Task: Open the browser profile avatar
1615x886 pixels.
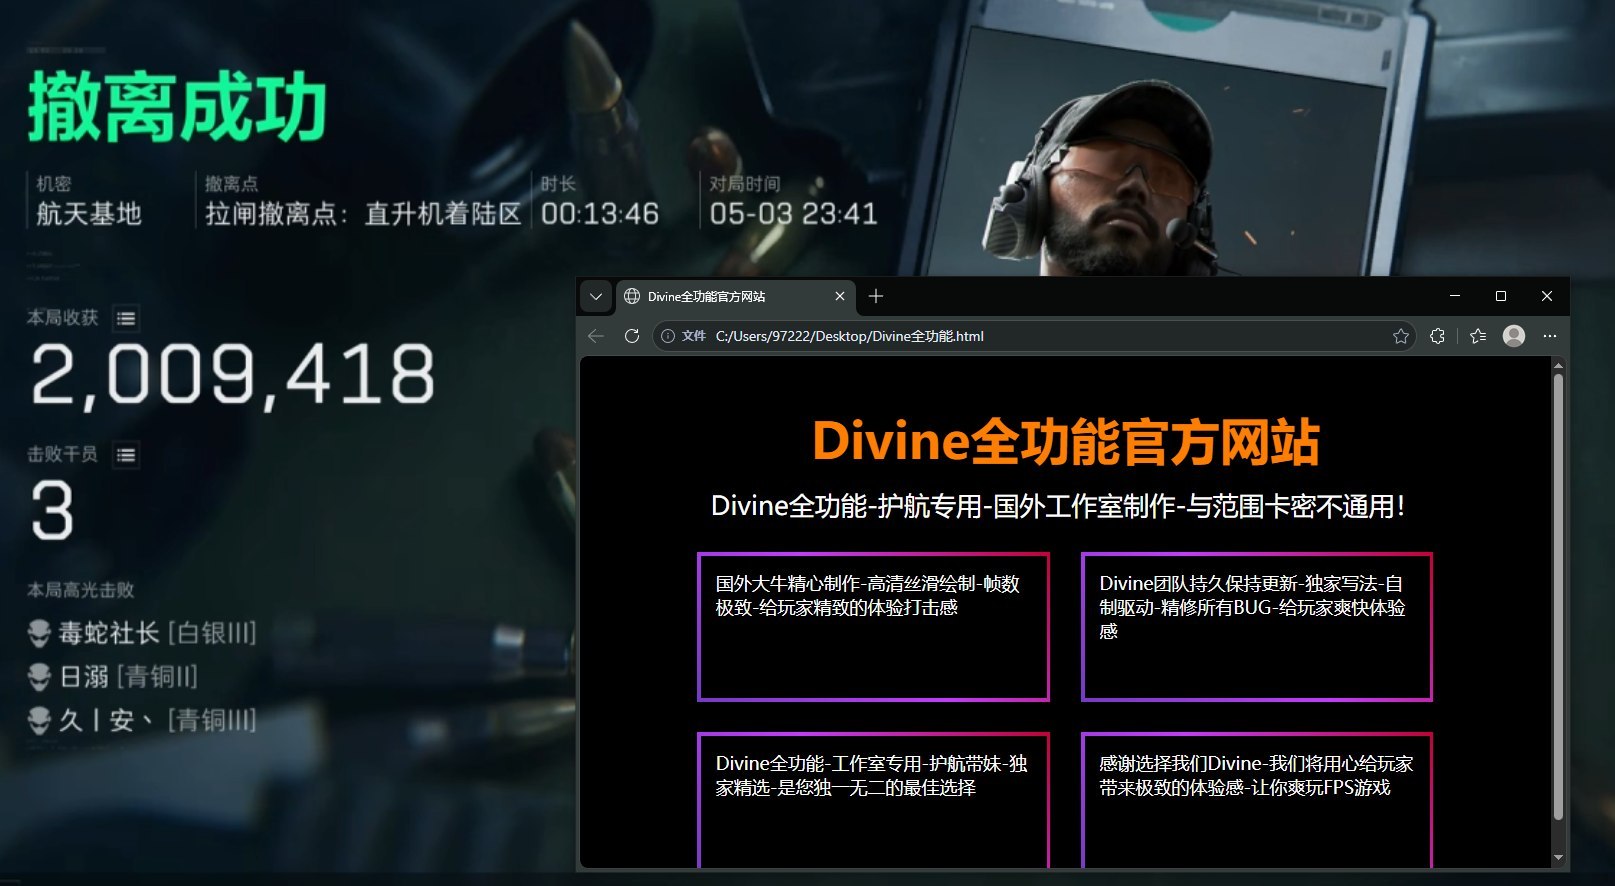Action: (x=1514, y=336)
